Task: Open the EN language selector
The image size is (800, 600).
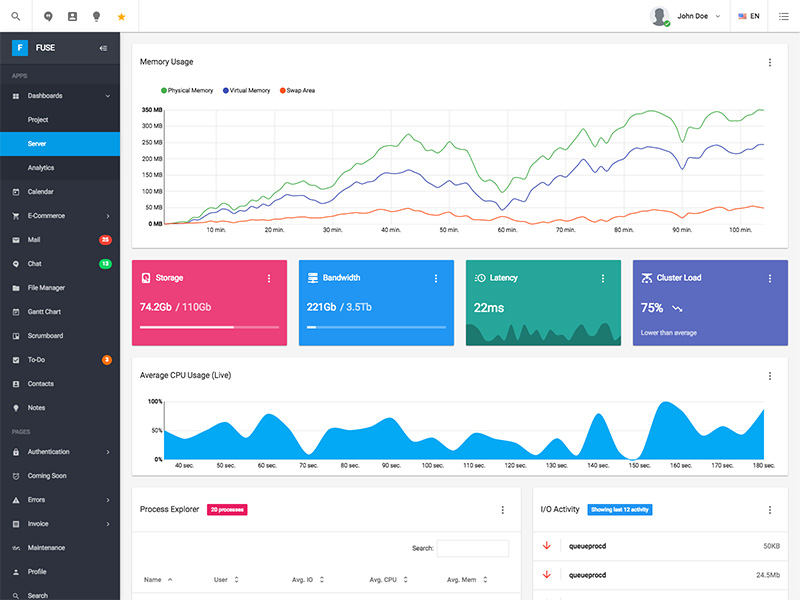Action: pos(748,16)
